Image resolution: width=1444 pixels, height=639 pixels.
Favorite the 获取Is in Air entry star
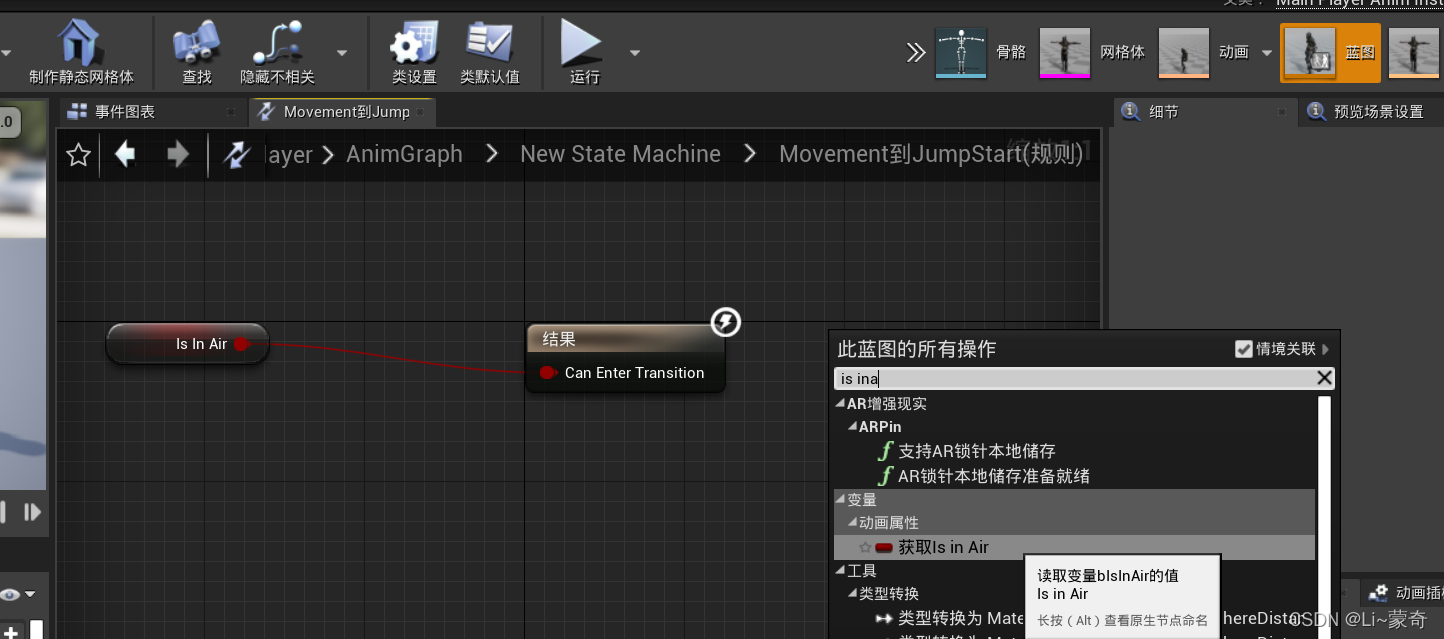point(865,547)
